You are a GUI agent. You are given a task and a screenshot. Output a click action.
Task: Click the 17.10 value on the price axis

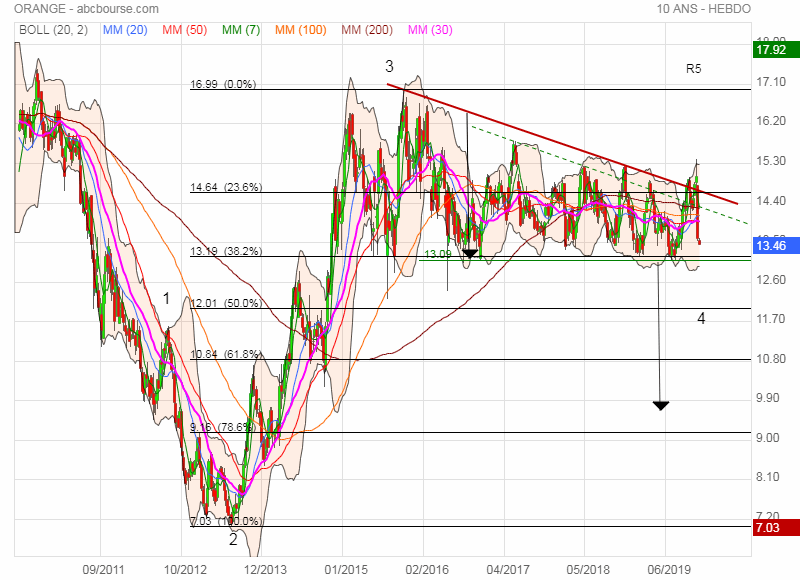pyautogui.click(x=771, y=82)
